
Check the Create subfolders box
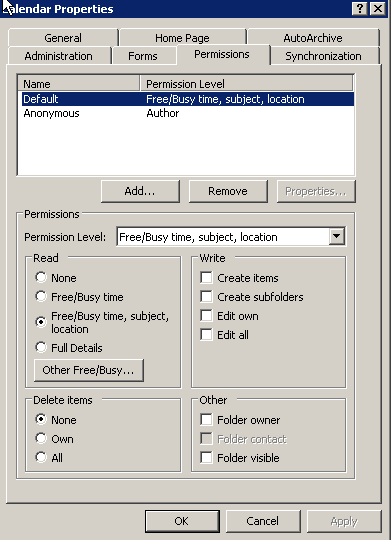[x=206, y=297]
